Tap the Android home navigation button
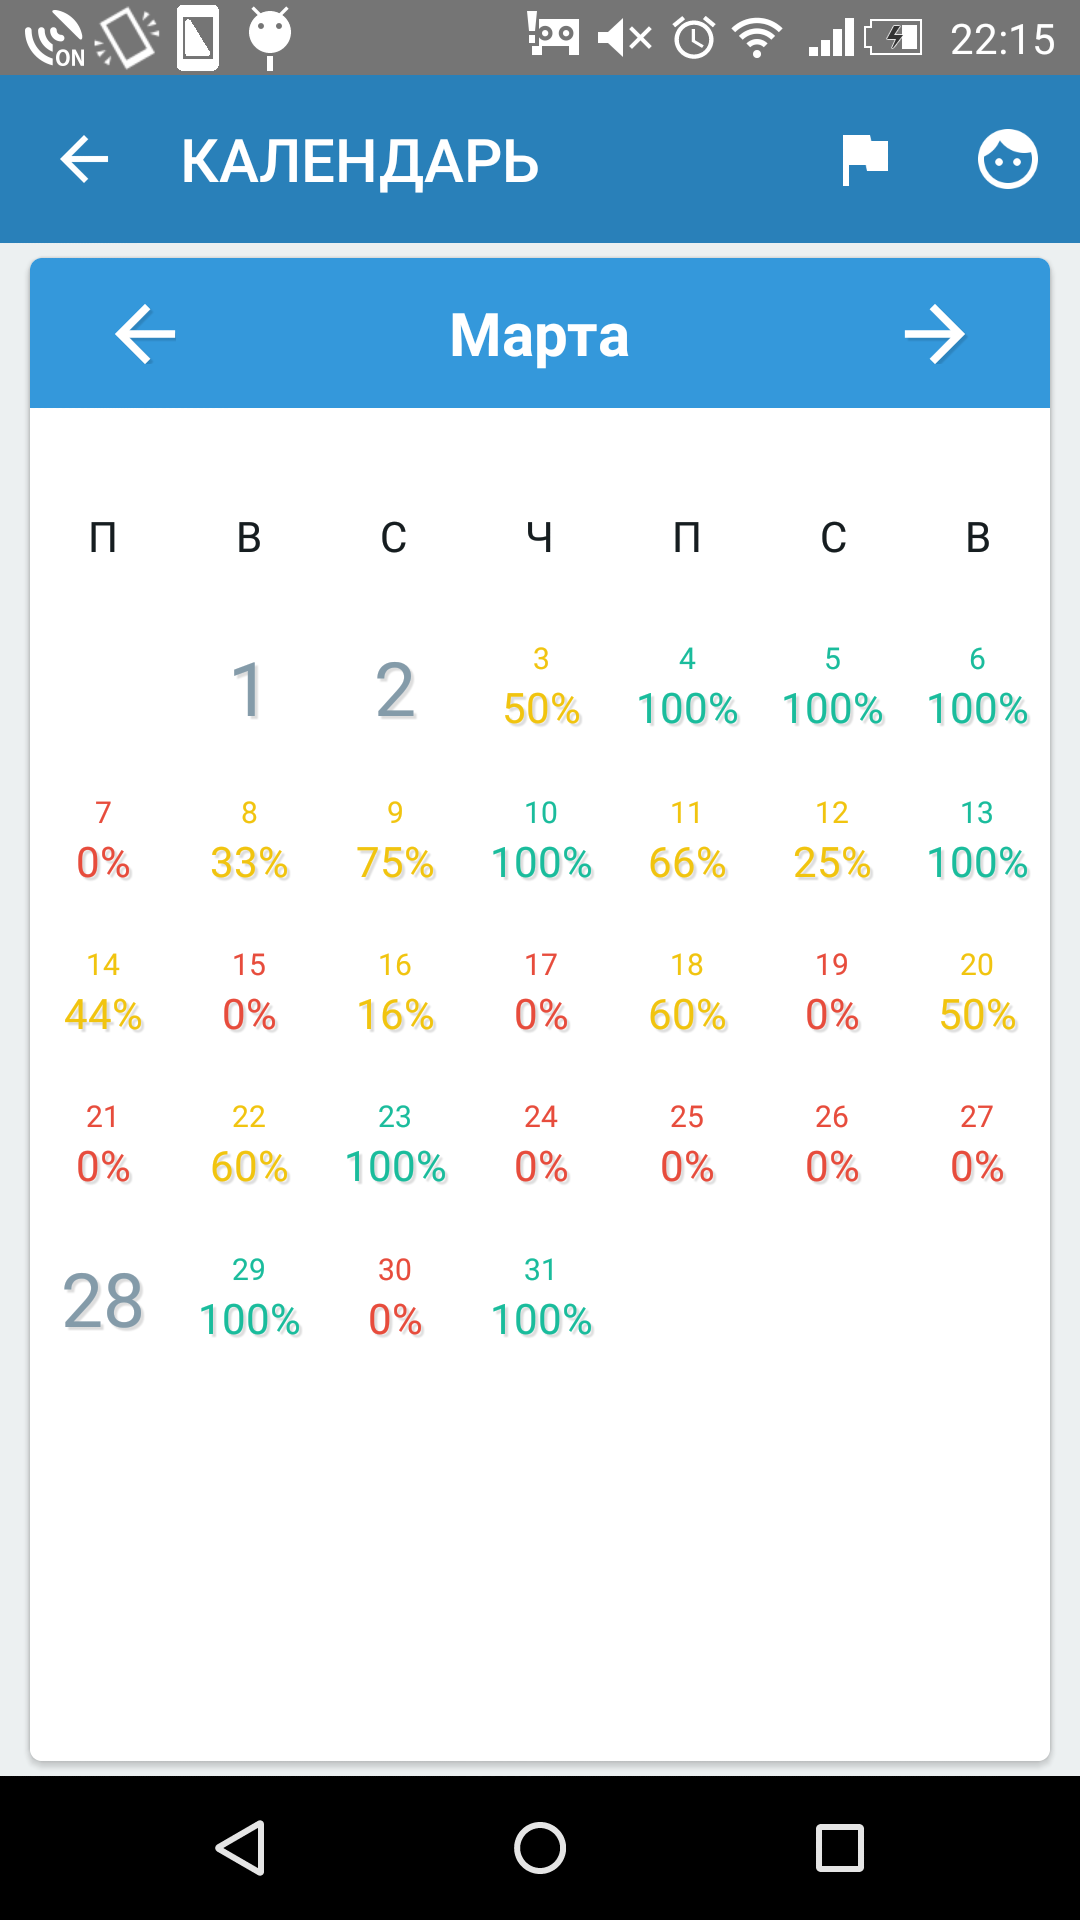1080x1920 pixels. pos(540,1848)
